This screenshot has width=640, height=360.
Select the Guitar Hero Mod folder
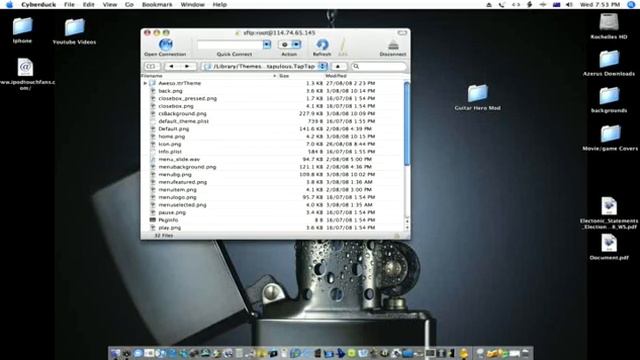(478, 97)
